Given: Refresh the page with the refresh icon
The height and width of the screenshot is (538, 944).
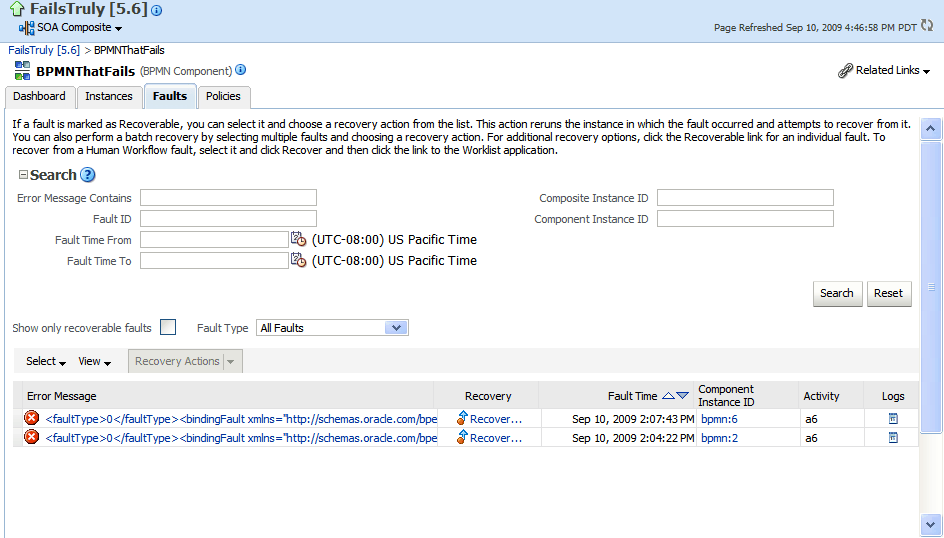Looking at the screenshot, I should (927, 26).
